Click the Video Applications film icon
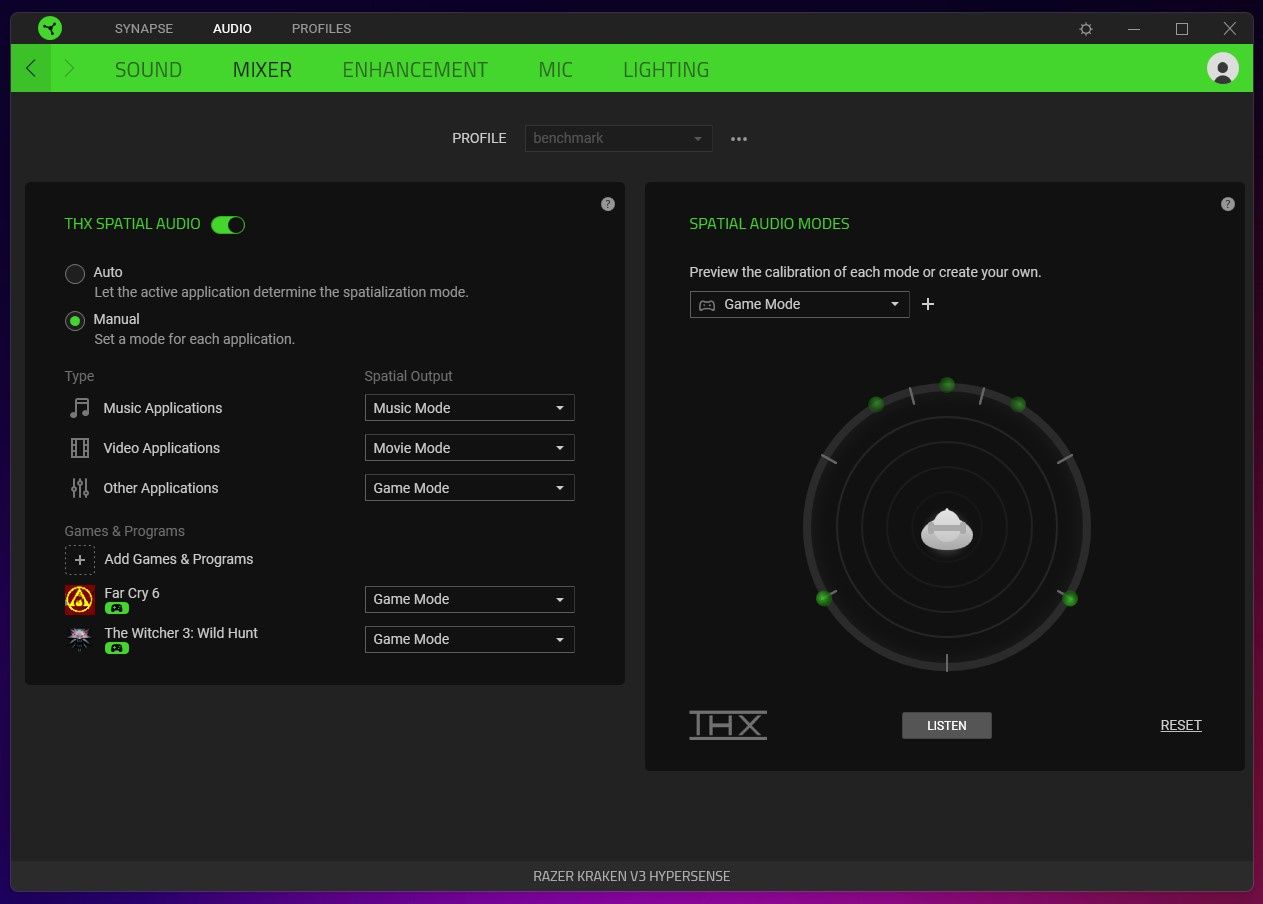The width and height of the screenshot is (1263, 904). pos(80,448)
